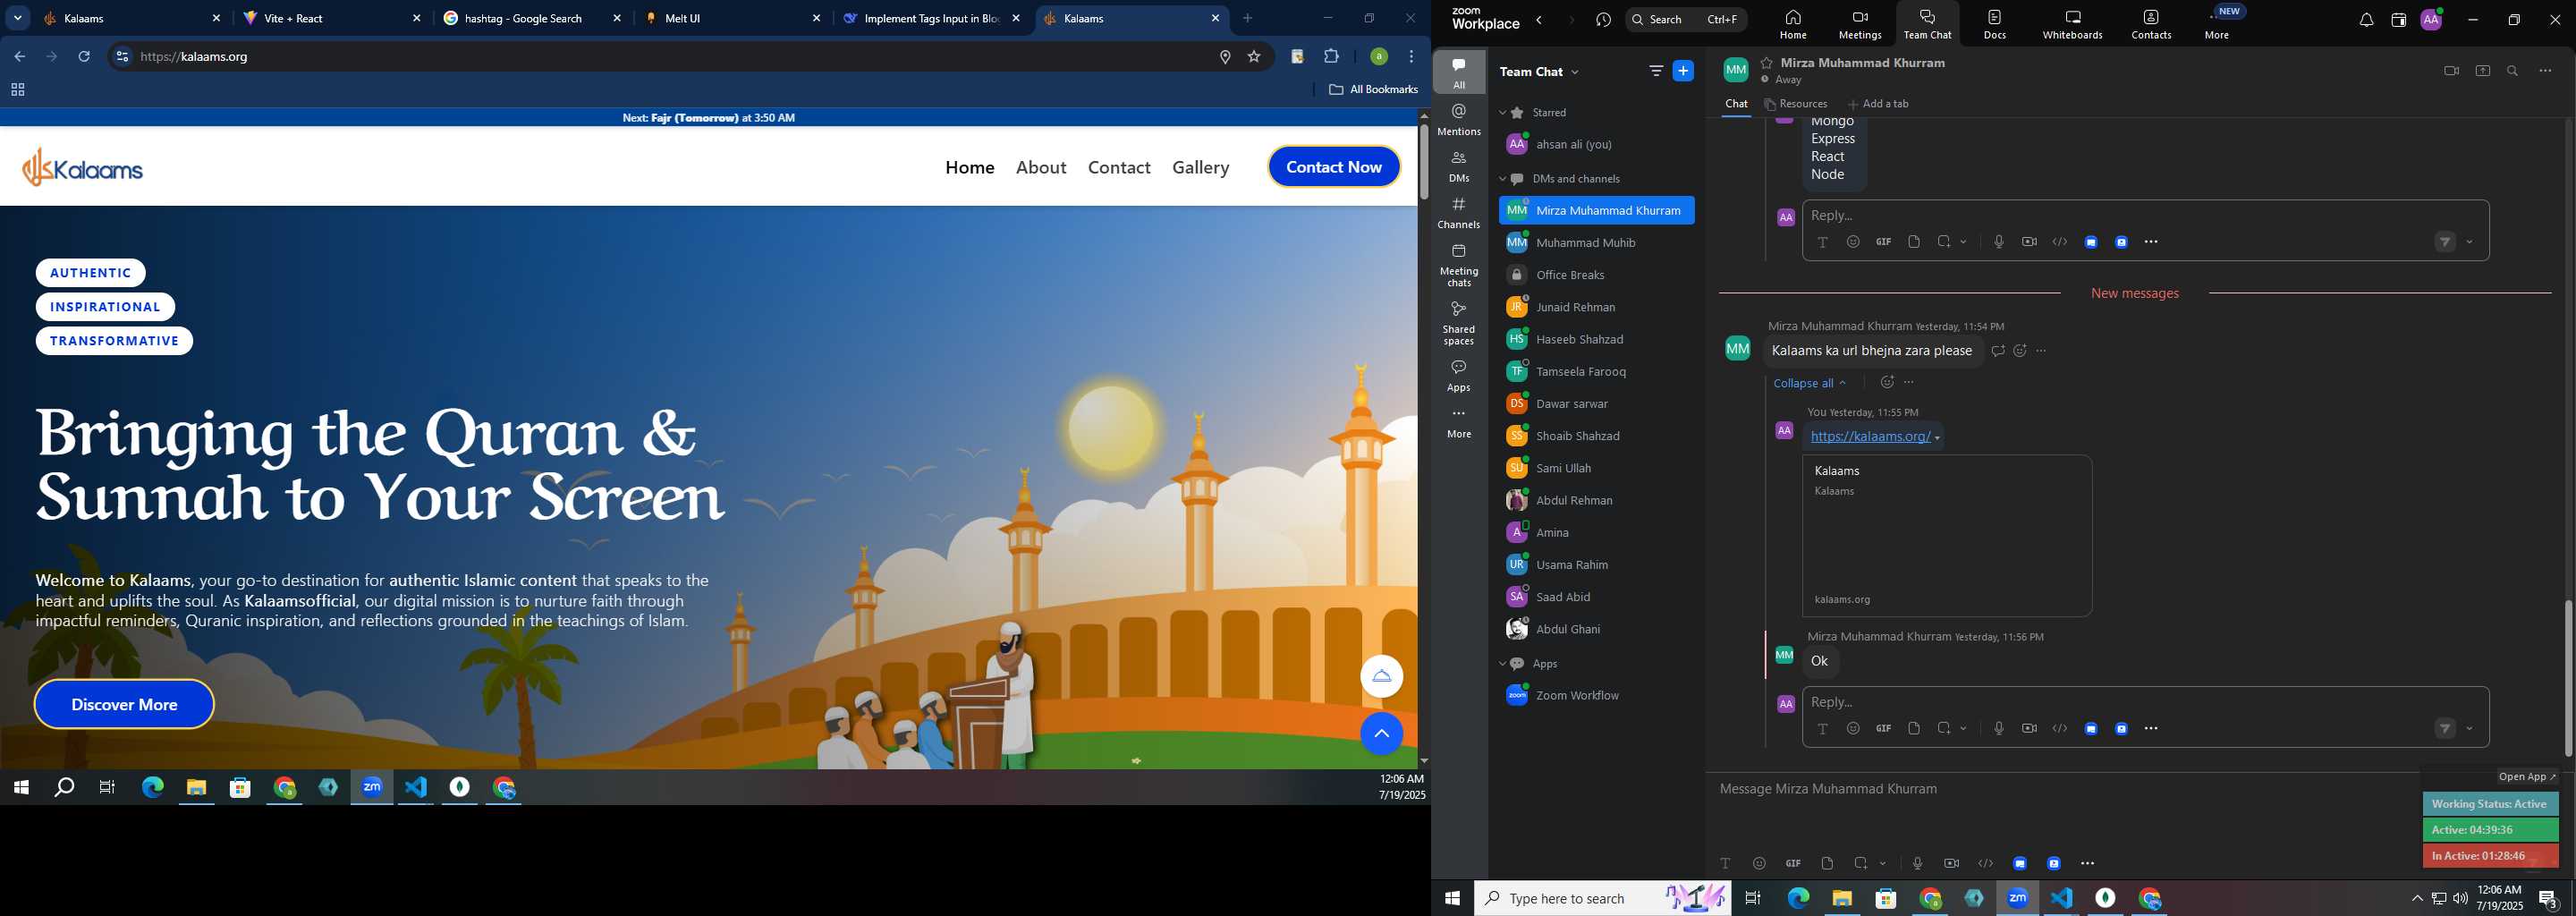Open Zoom notifications bell
This screenshot has width=2576, height=916.
[2365, 20]
